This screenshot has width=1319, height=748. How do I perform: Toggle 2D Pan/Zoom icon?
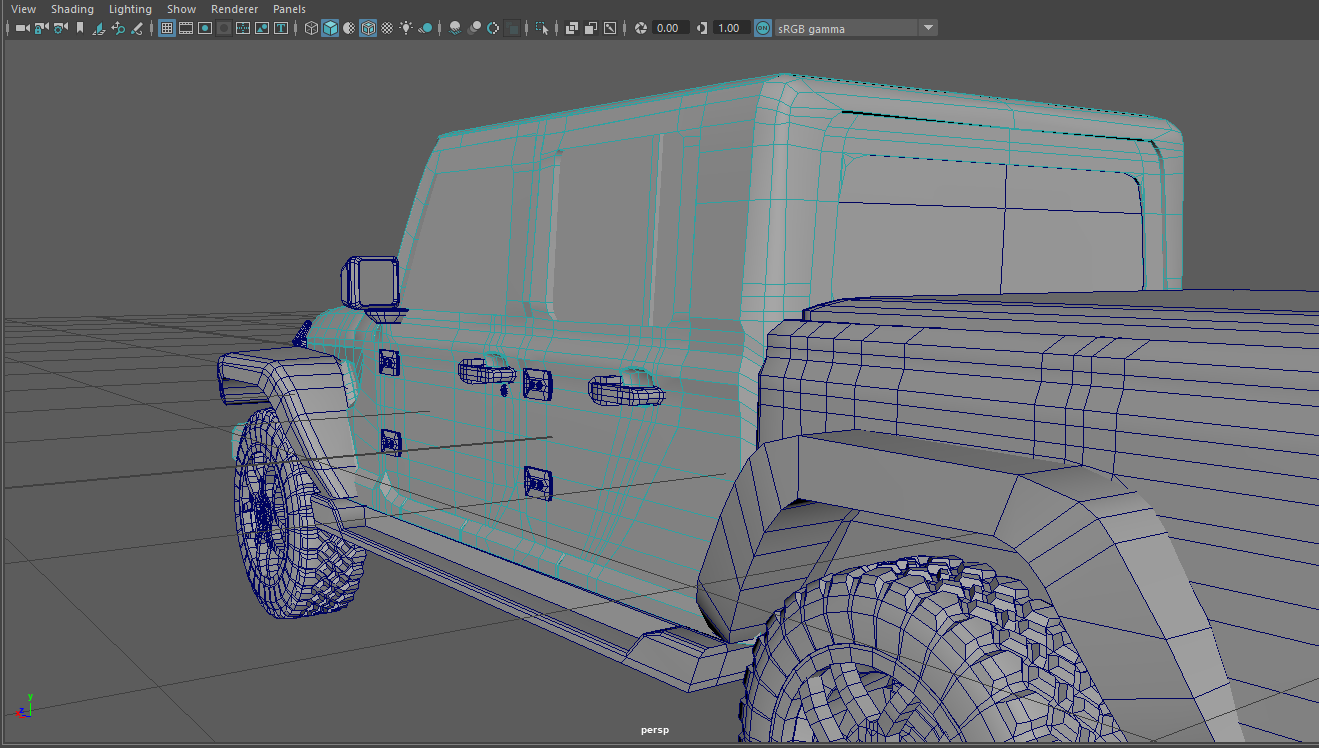click(118, 28)
